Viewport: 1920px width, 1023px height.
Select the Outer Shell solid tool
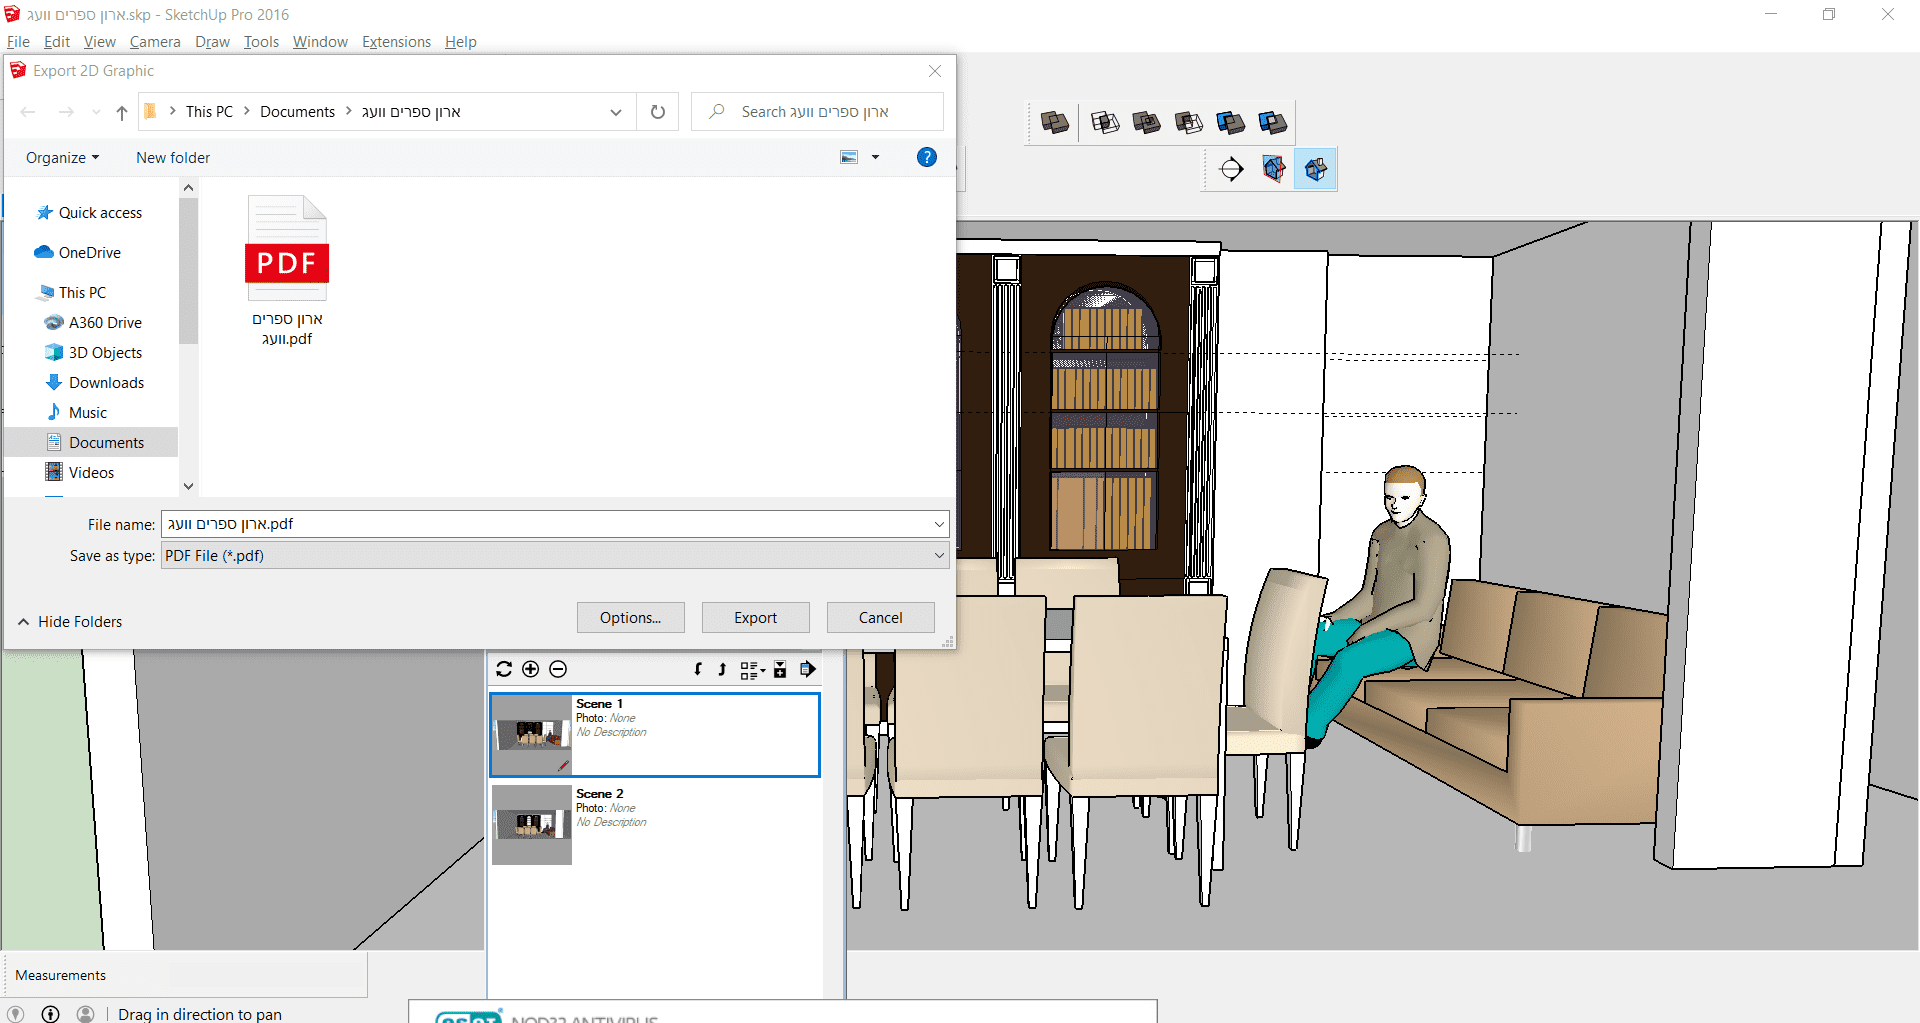[x=1054, y=123]
